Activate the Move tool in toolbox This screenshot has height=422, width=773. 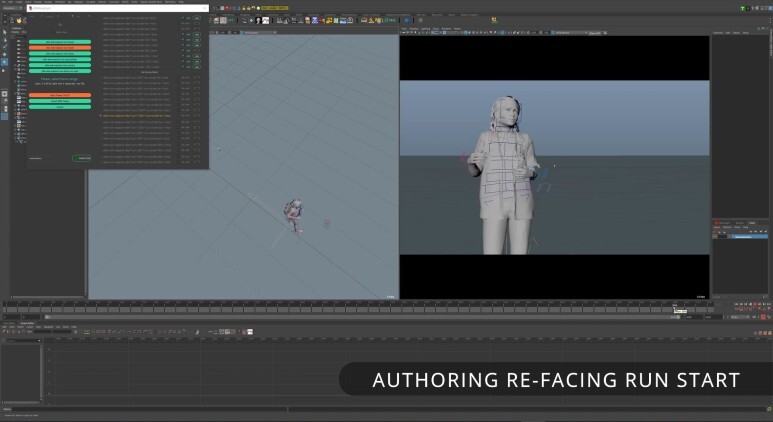tap(4, 54)
